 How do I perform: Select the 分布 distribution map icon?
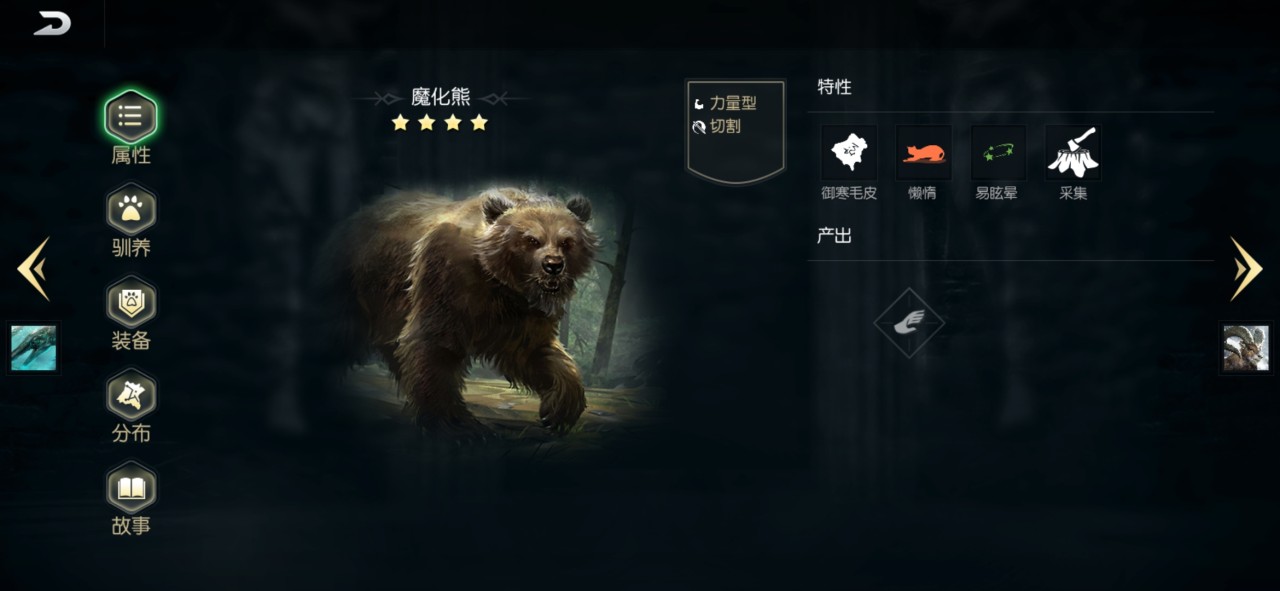(x=131, y=394)
